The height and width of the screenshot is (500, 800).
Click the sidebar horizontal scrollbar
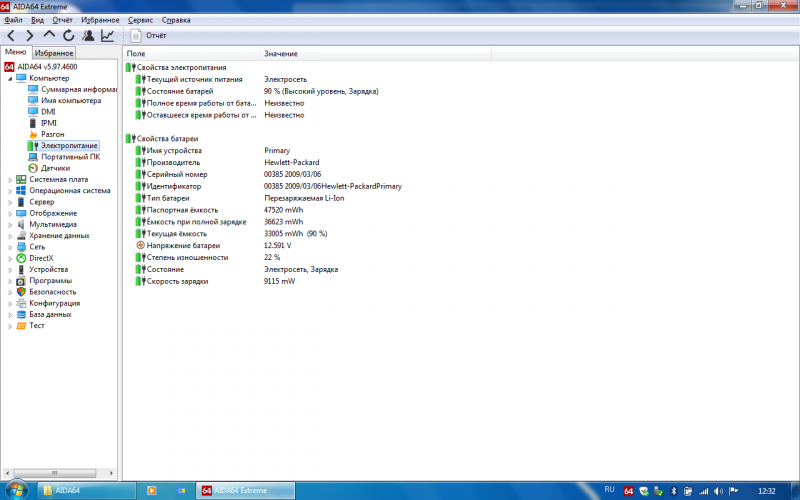(55, 473)
